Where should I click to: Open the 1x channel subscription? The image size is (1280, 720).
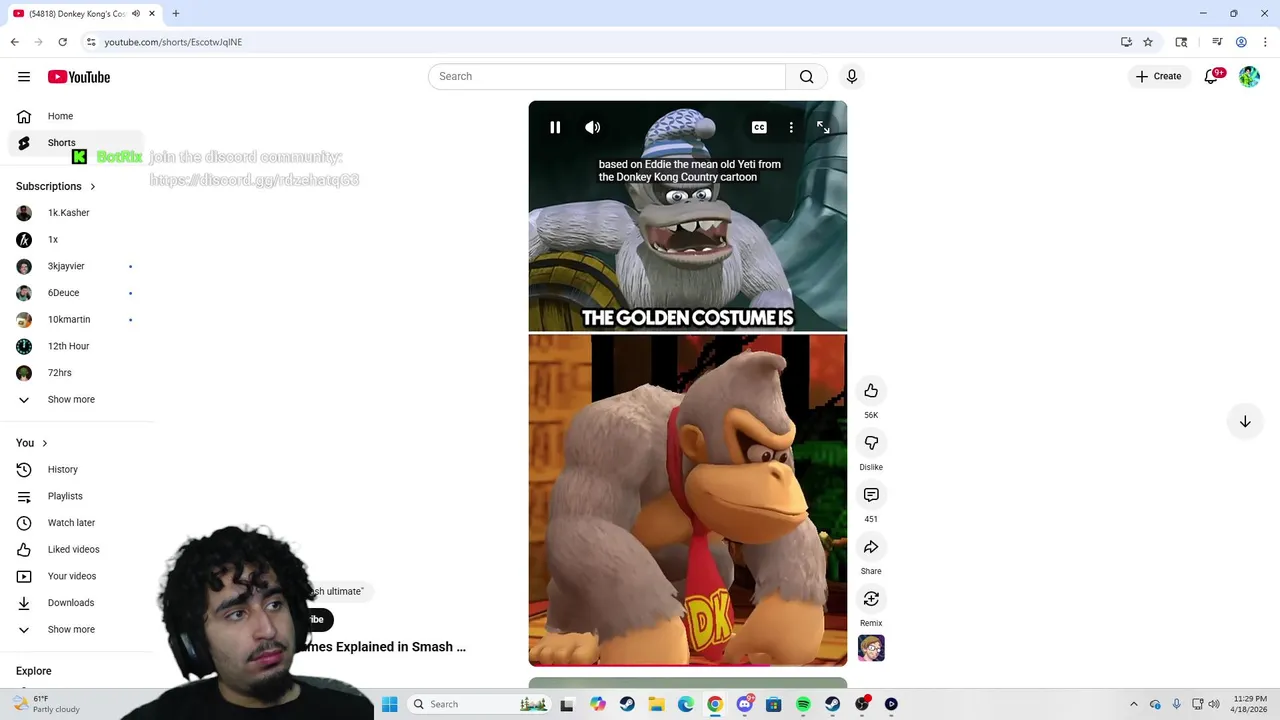pyautogui.click(x=75, y=240)
